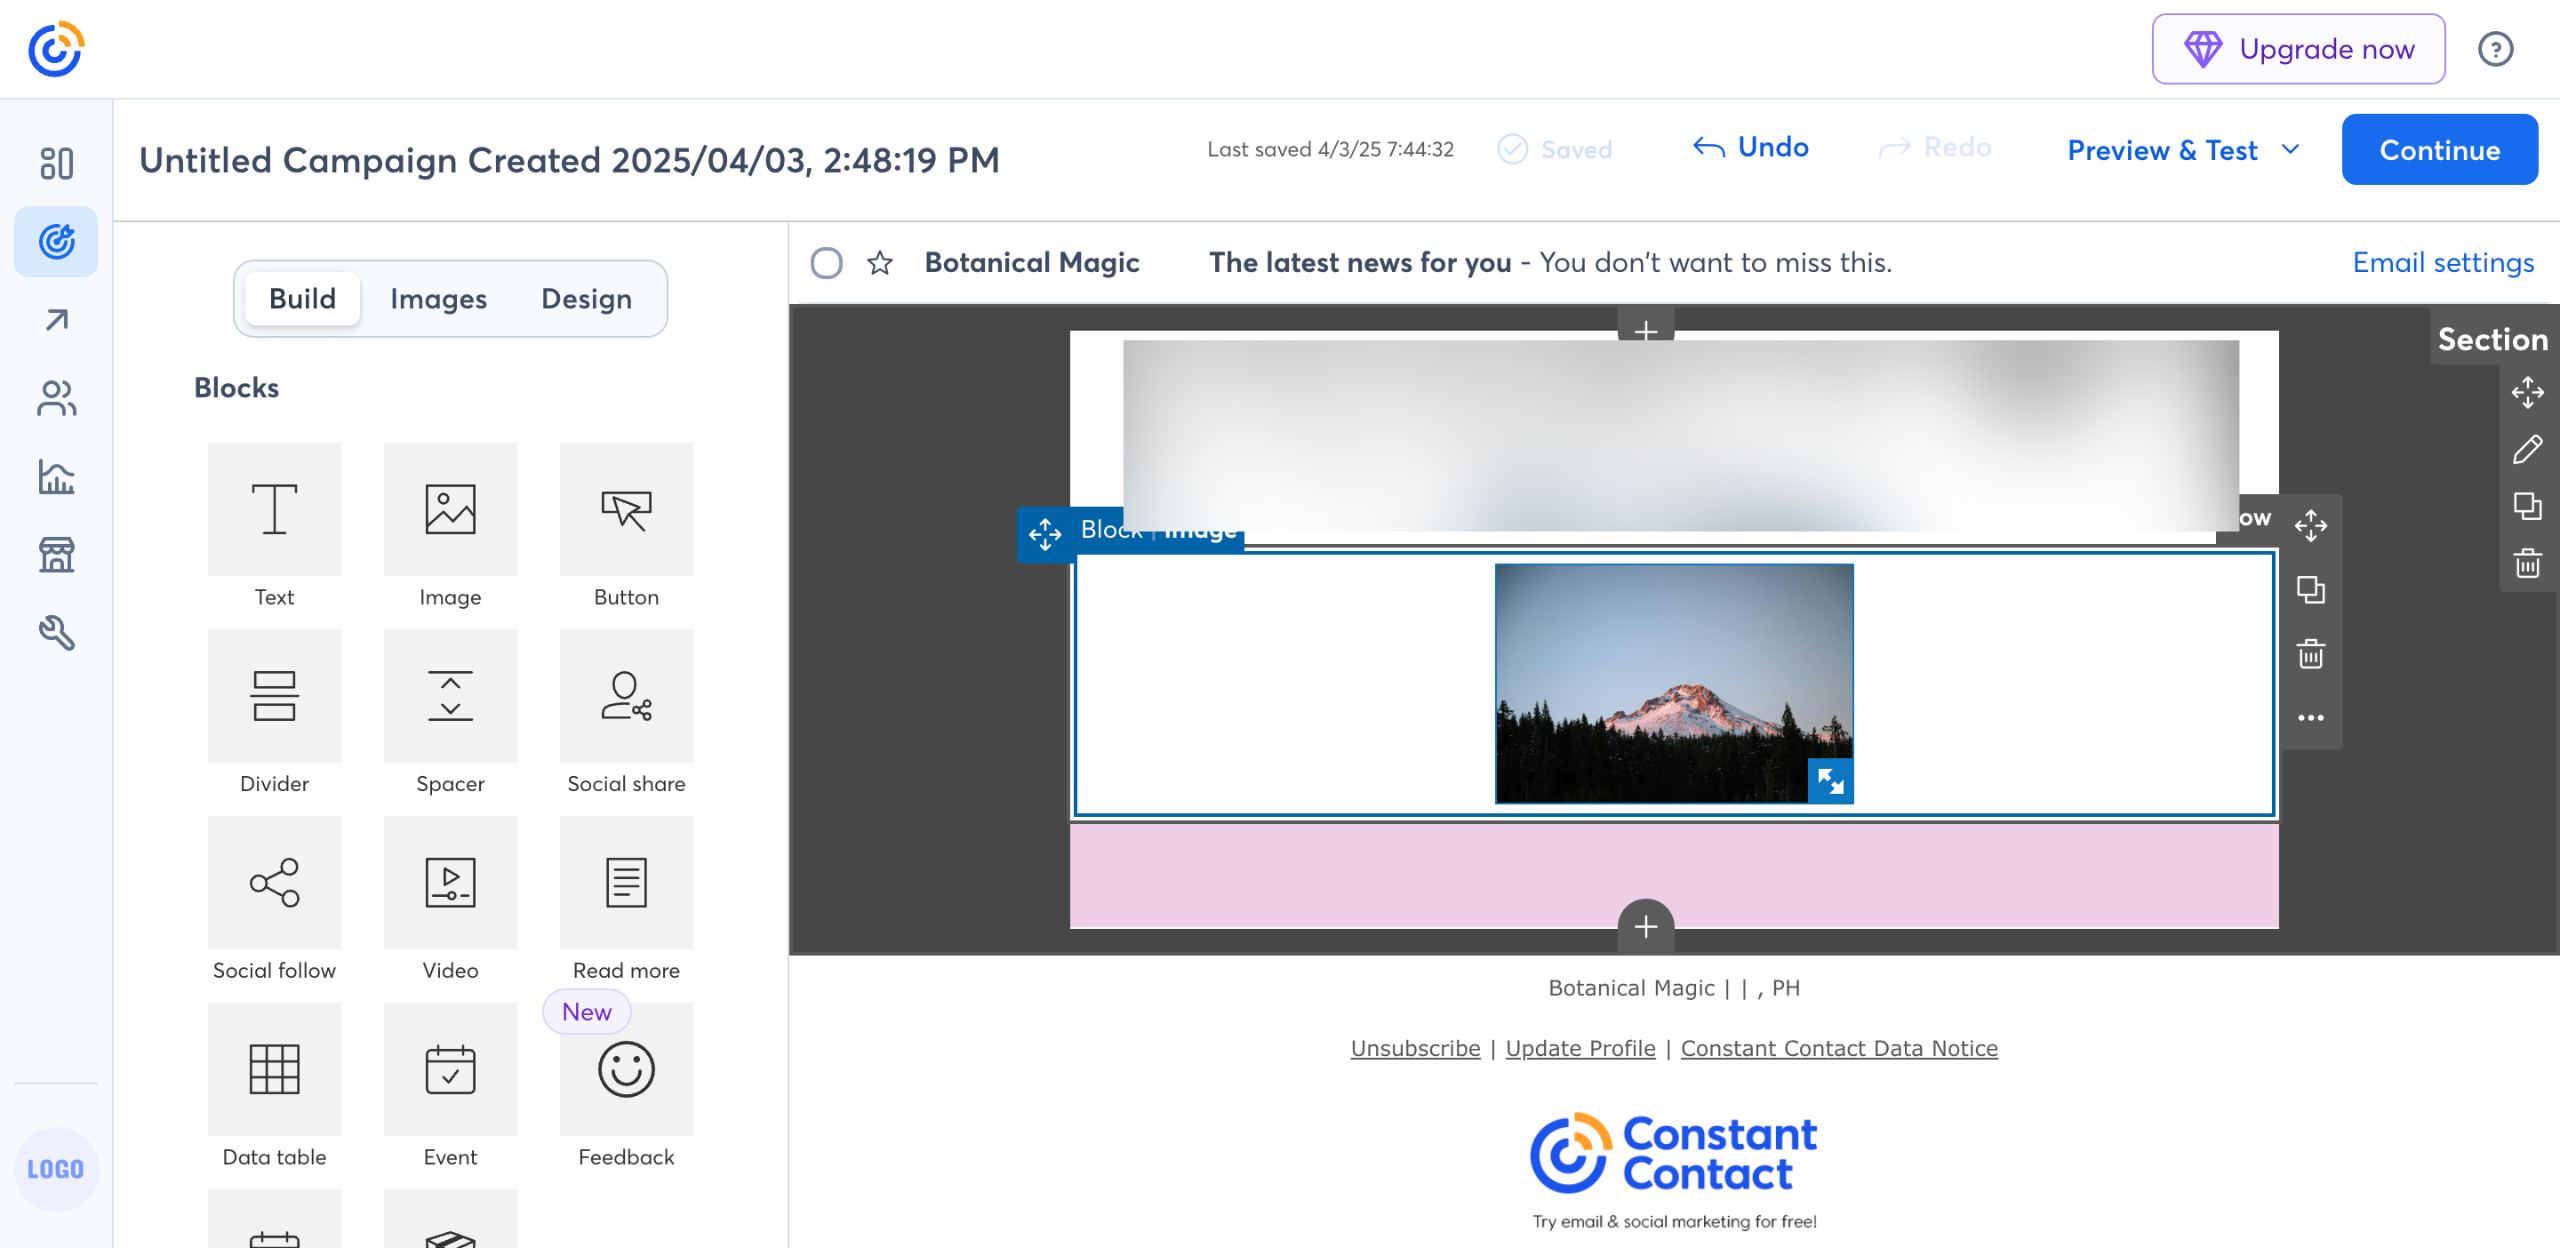Click the Upgrade now button
Viewport: 2560px width, 1248px height.
2298,49
